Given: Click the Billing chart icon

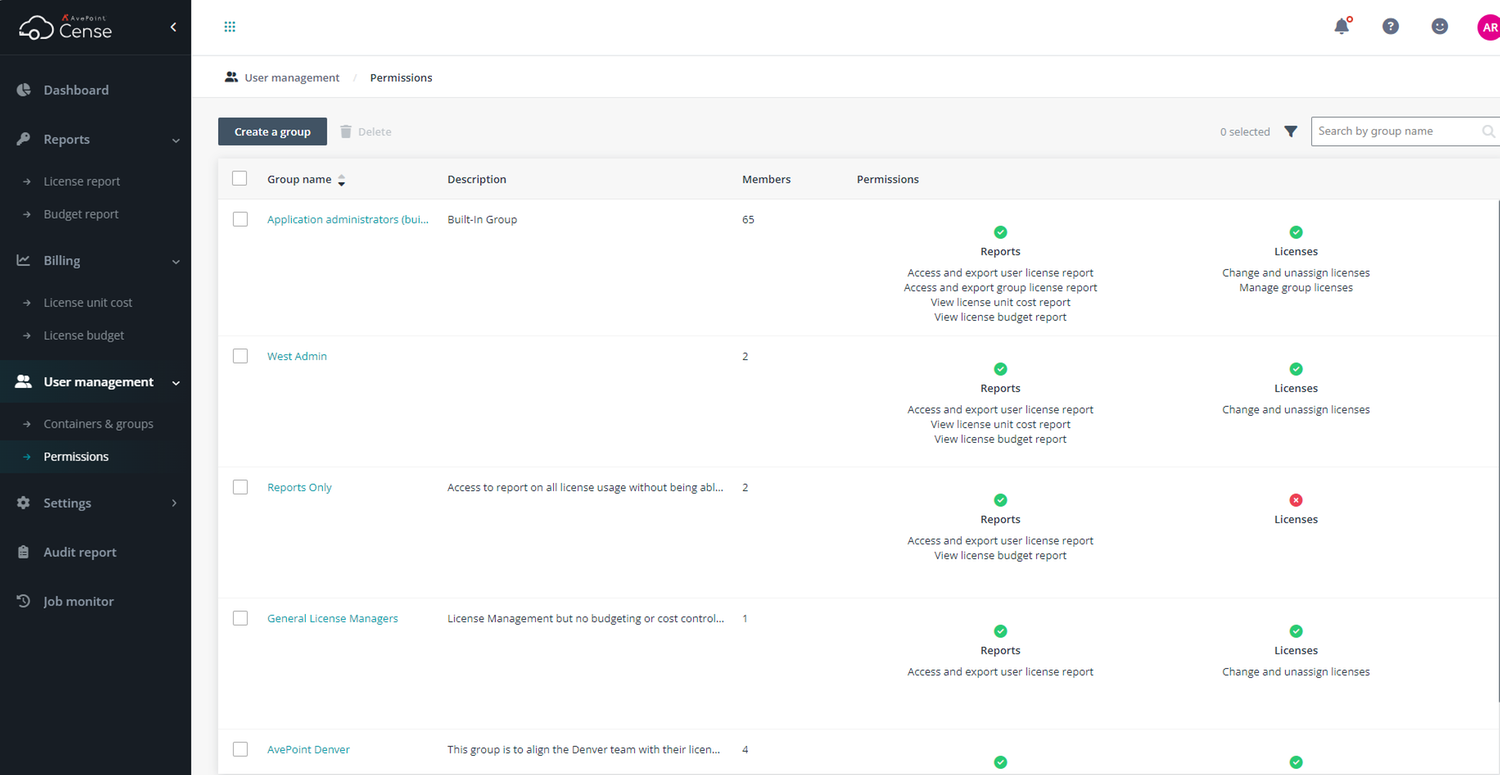Looking at the screenshot, I should tap(24, 260).
